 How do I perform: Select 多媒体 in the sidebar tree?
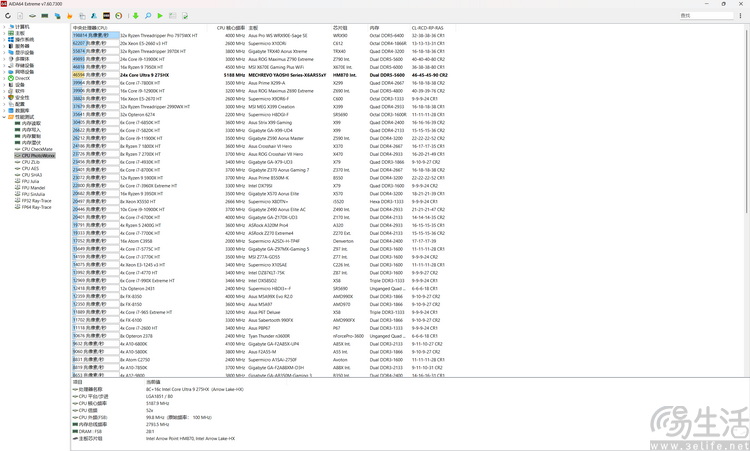pos(22,59)
